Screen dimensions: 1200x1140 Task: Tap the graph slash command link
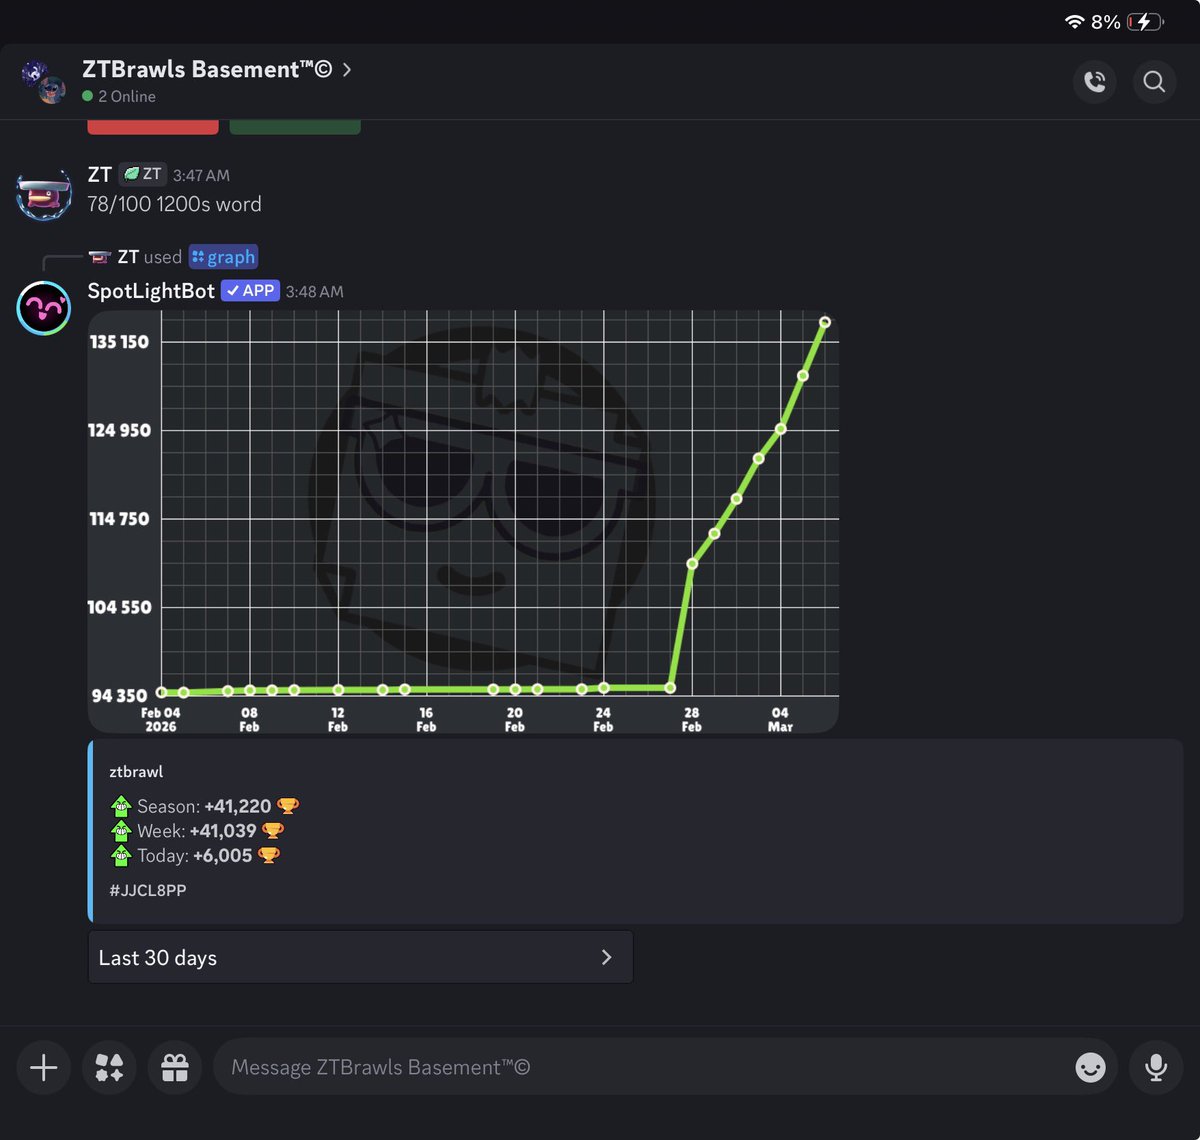(223, 257)
